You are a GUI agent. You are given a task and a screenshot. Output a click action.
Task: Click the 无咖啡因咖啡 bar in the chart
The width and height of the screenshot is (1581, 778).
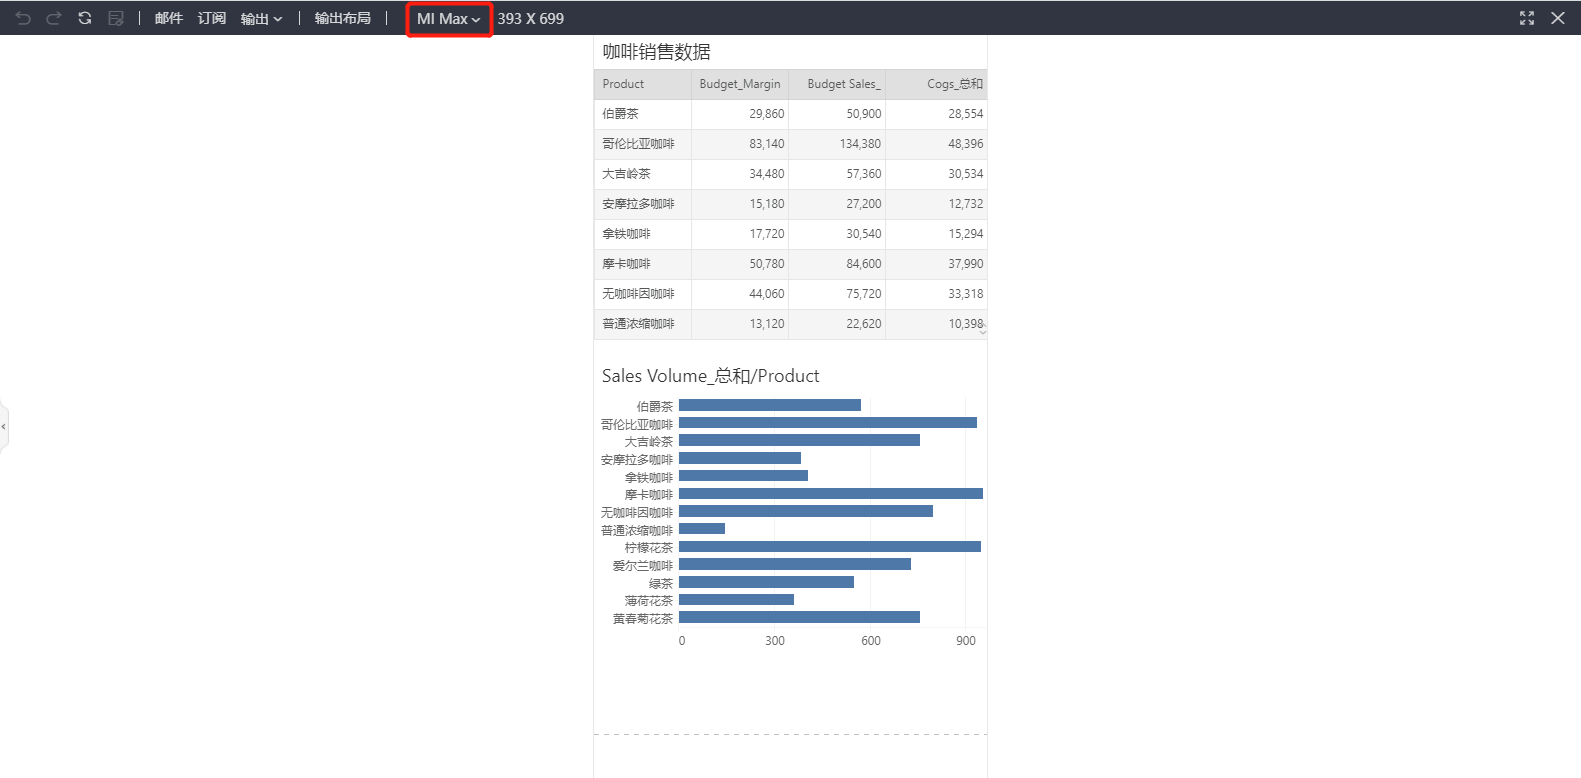(x=806, y=511)
